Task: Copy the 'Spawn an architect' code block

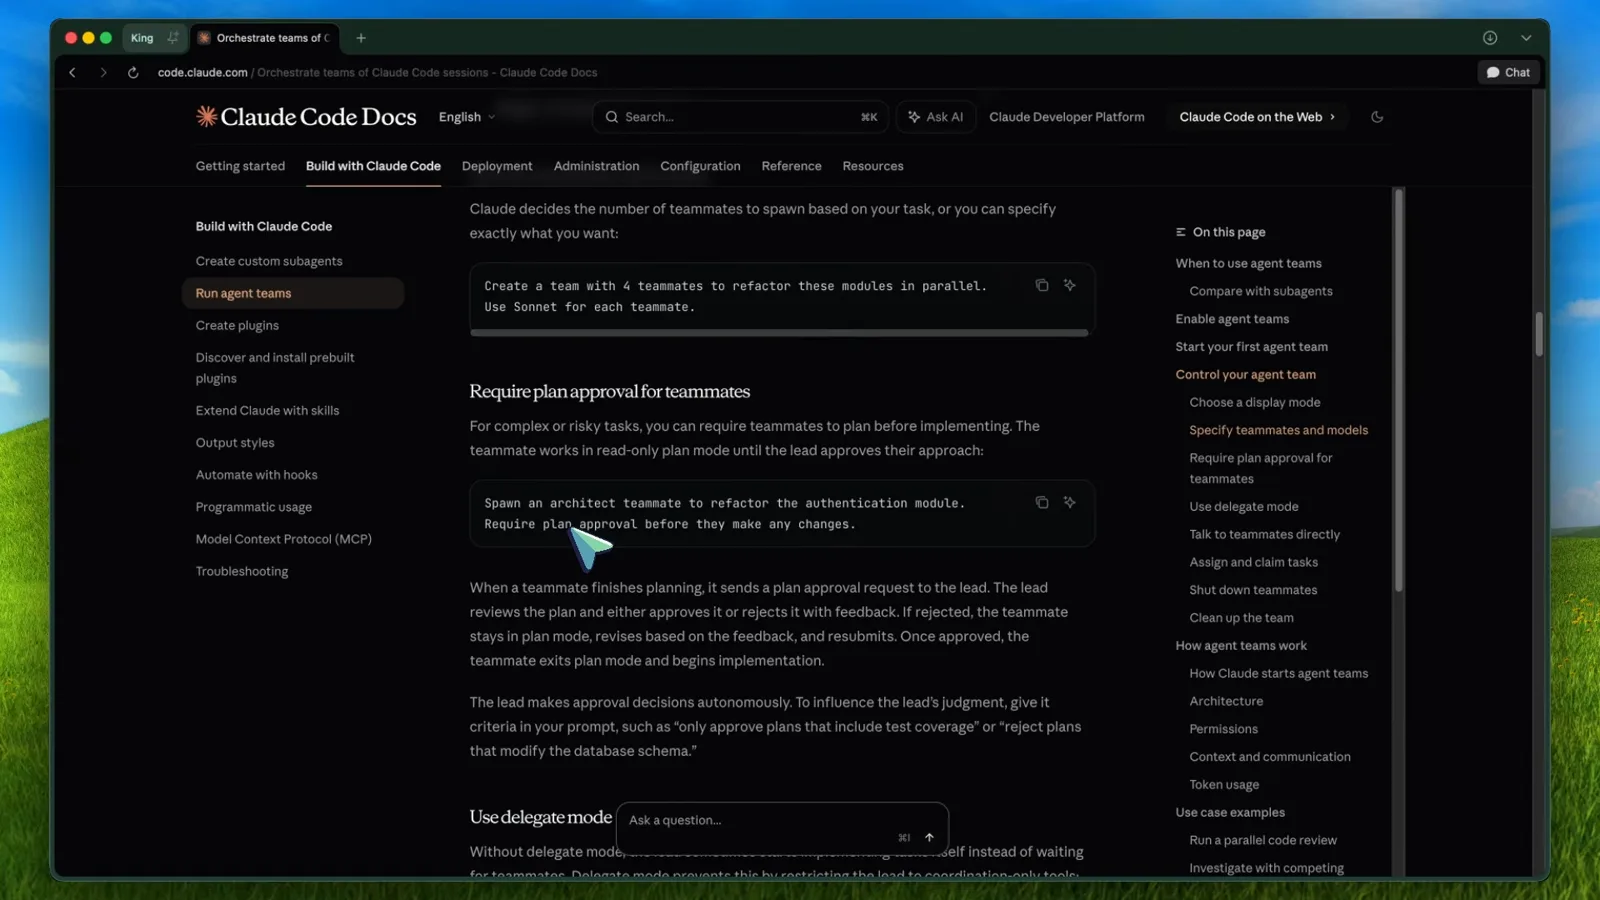Action: point(1042,502)
